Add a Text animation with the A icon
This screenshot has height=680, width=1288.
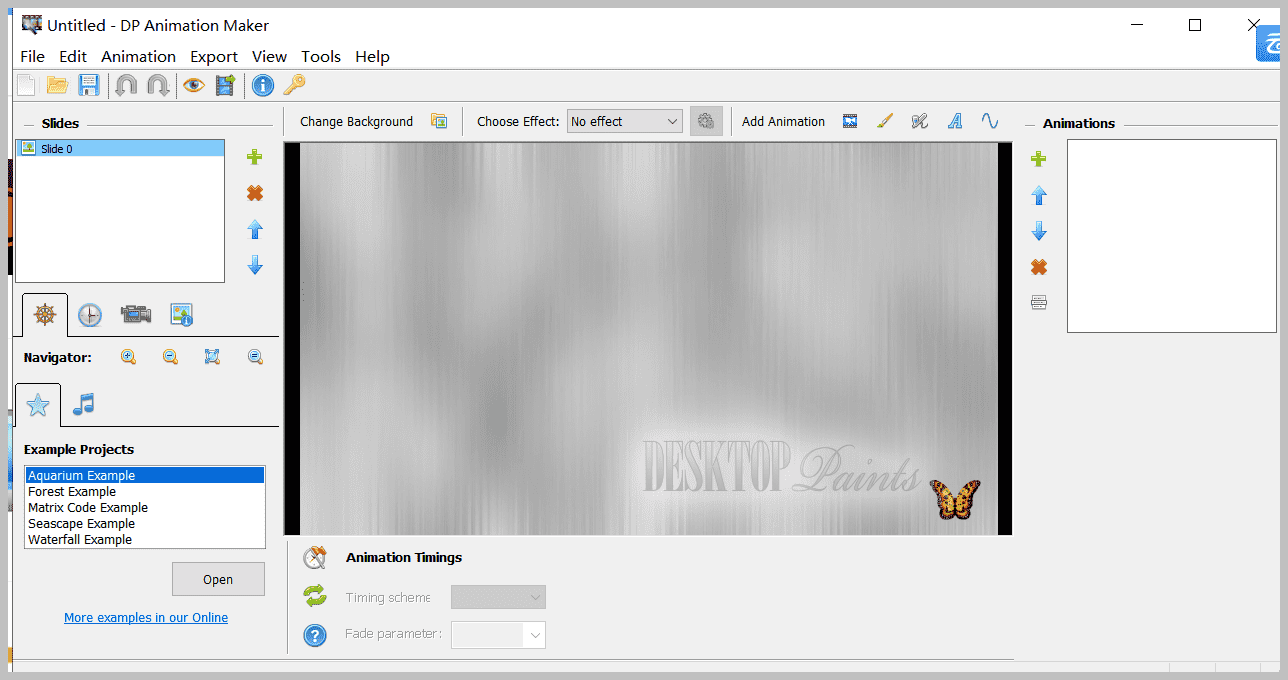[x=954, y=120]
